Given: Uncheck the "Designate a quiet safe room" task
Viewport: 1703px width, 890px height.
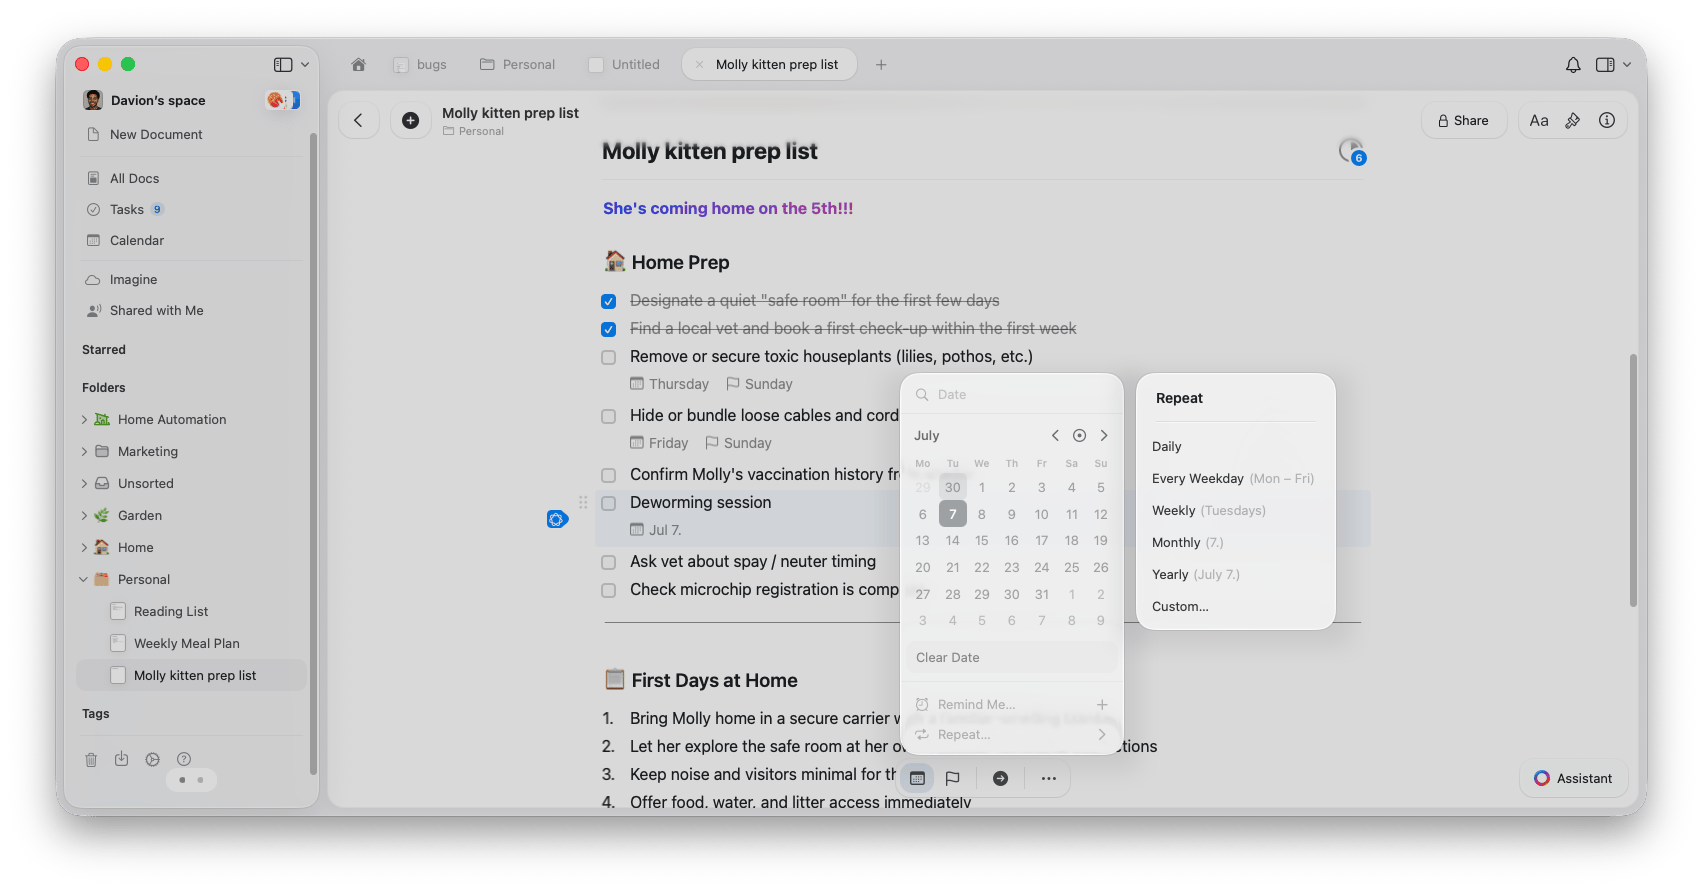Looking at the screenshot, I should 608,301.
